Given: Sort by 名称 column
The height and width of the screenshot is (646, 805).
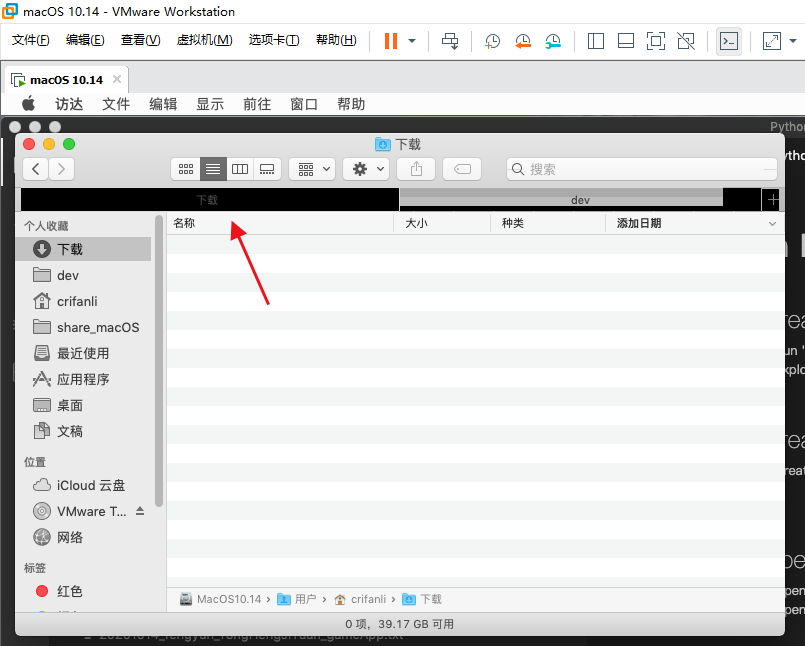Looking at the screenshot, I should (x=280, y=223).
